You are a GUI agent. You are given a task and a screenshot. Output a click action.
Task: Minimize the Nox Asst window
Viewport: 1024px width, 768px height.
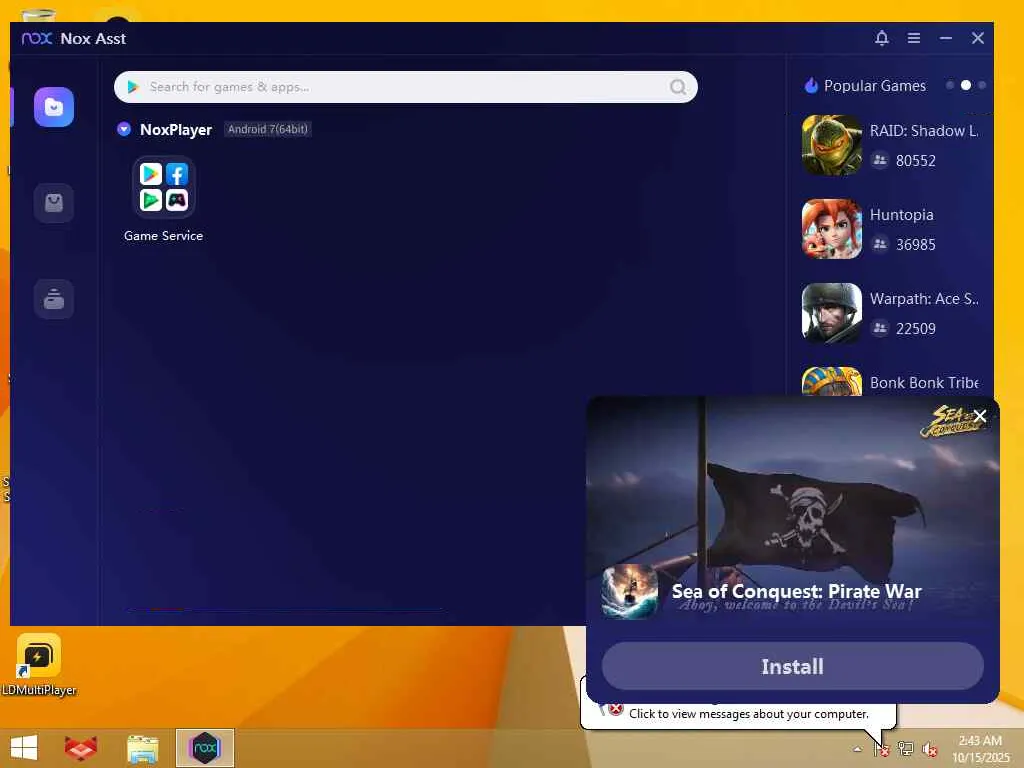click(946, 38)
